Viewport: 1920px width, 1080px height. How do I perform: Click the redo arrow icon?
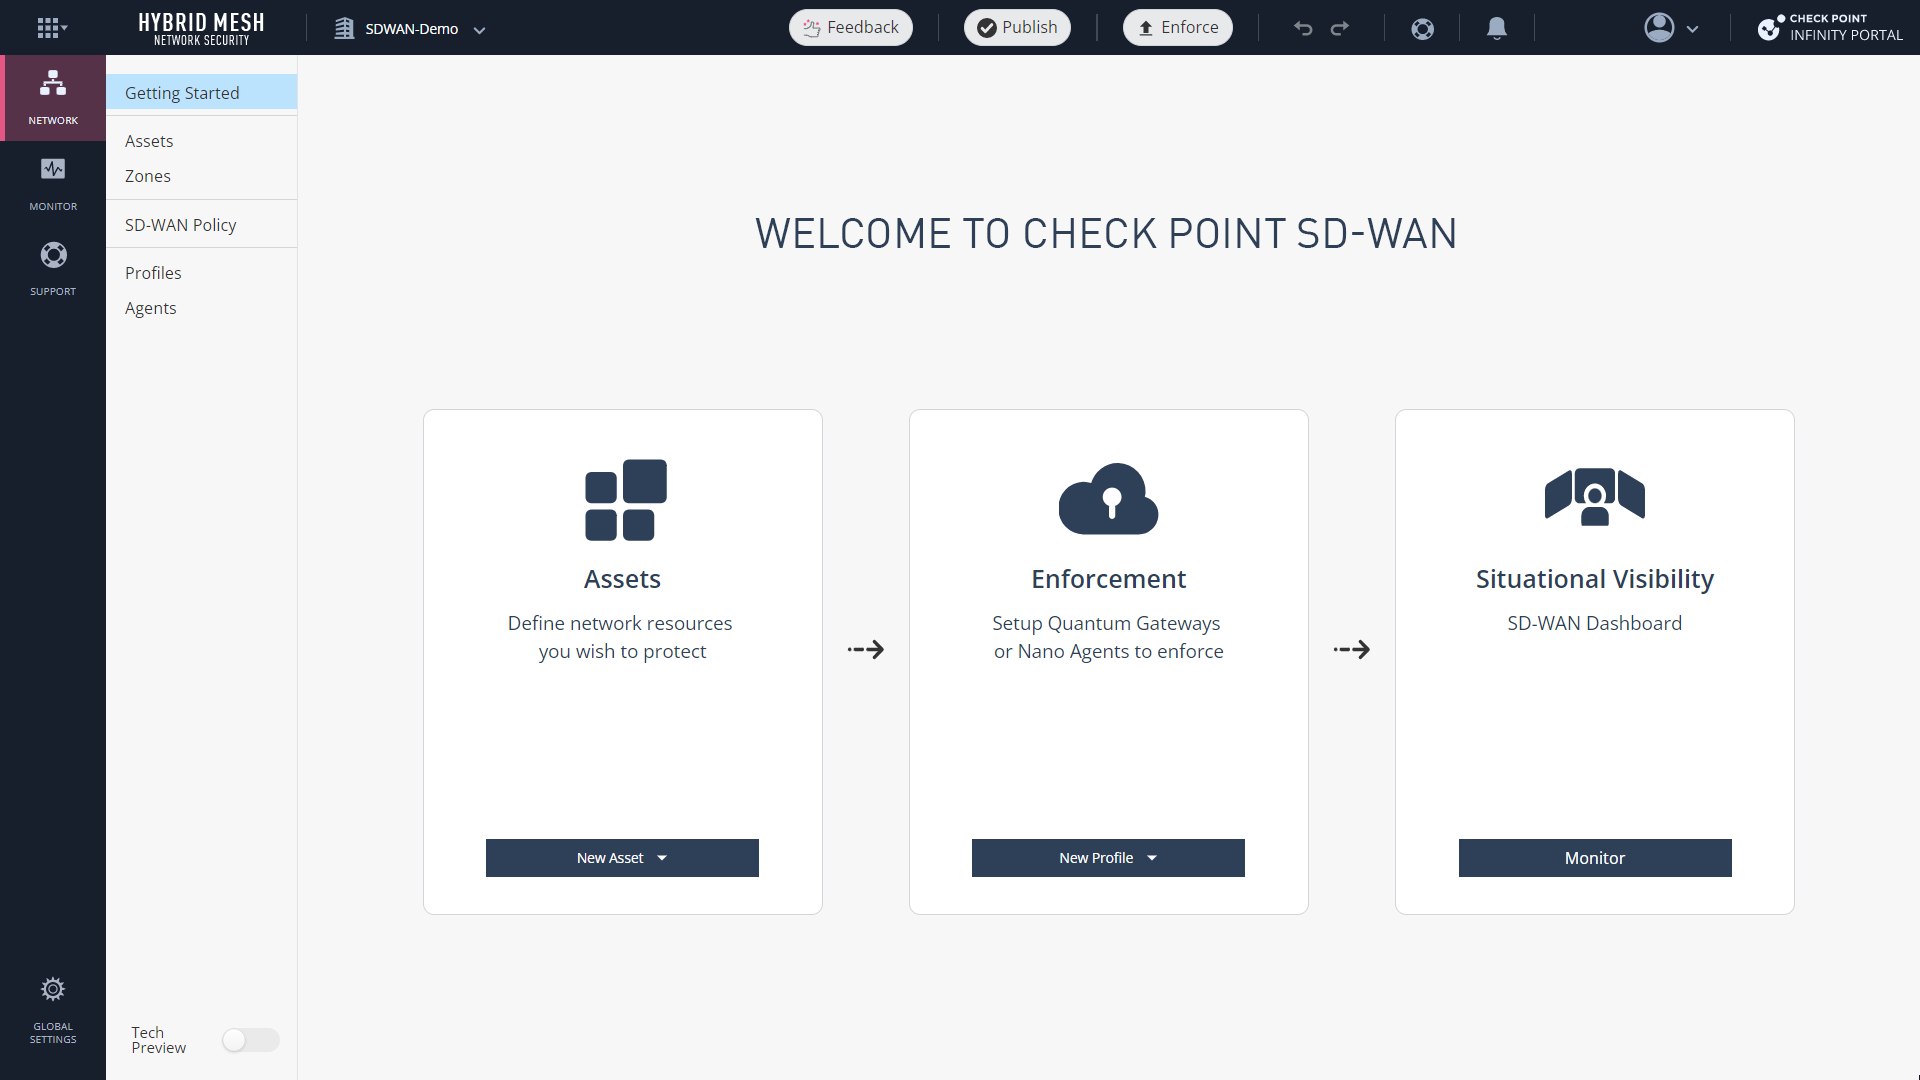tap(1340, 28)
